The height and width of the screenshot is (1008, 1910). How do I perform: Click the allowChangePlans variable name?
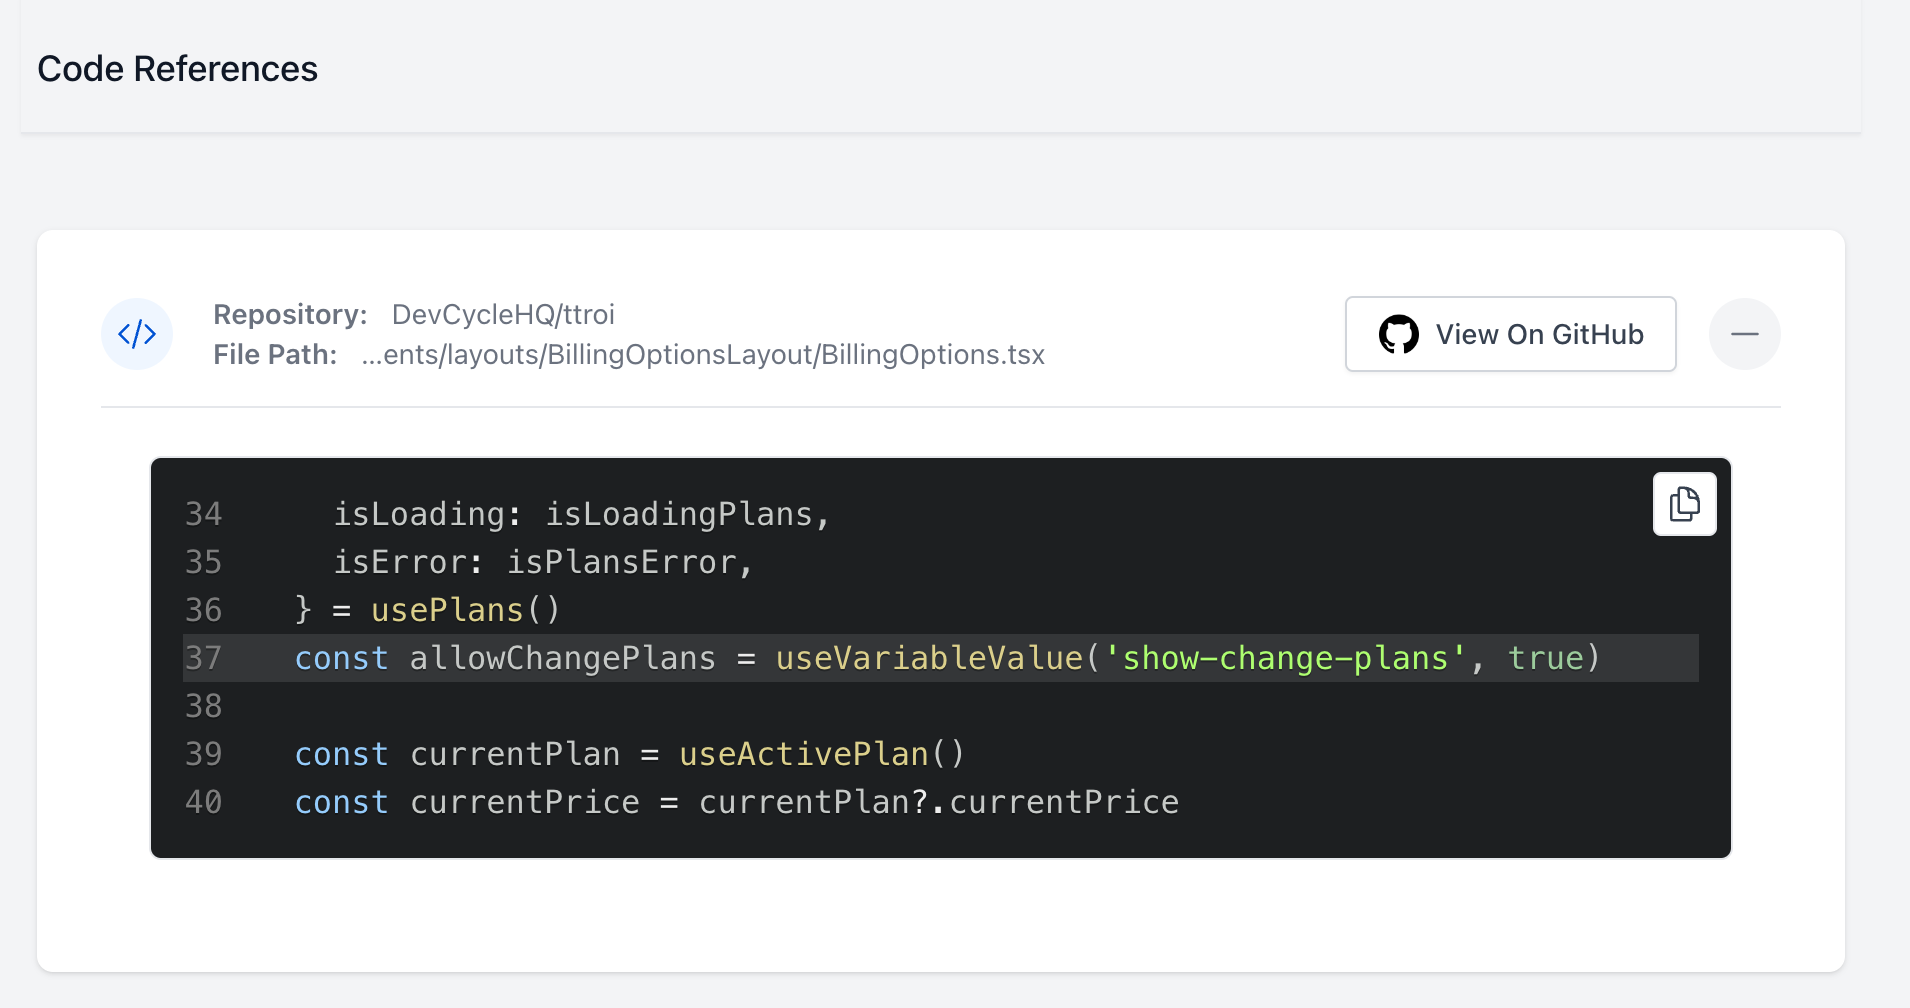tap(562, 658)
